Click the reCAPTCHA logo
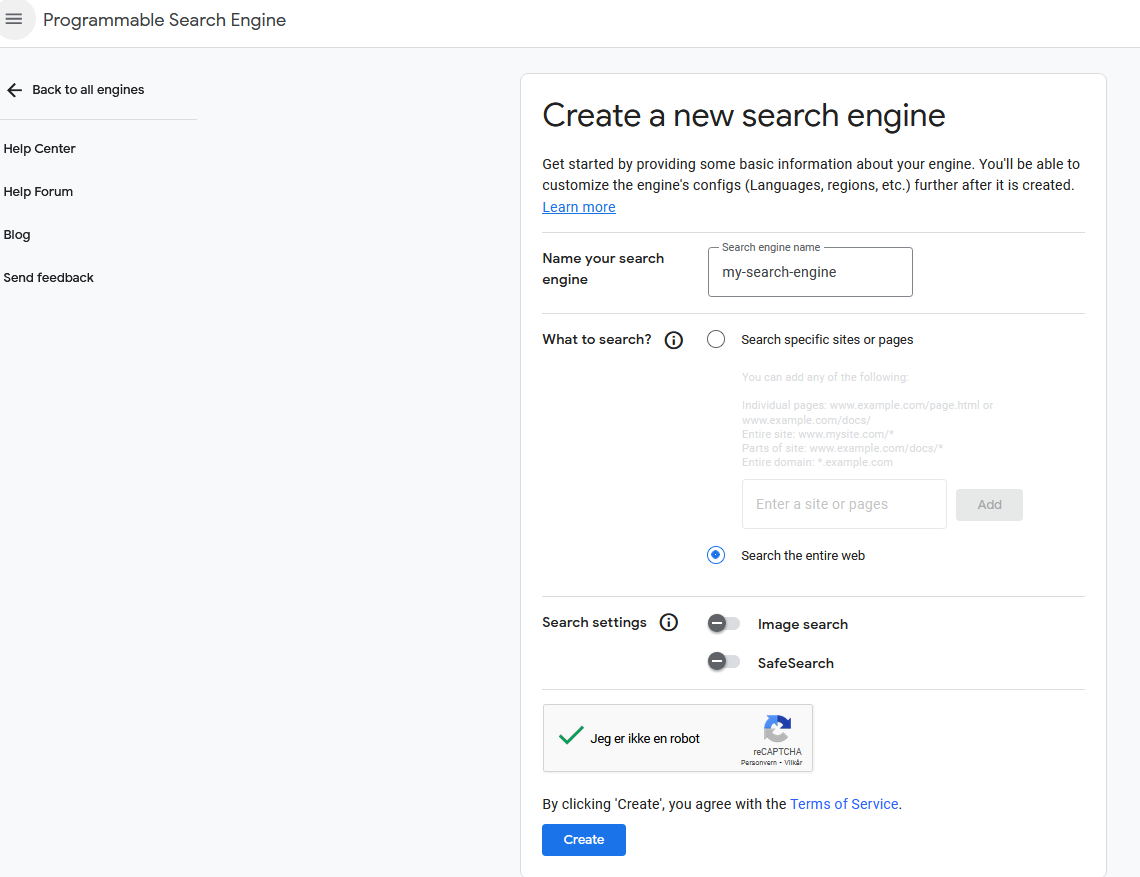This screenshot has height=877, width=1140. click(777, 729)
